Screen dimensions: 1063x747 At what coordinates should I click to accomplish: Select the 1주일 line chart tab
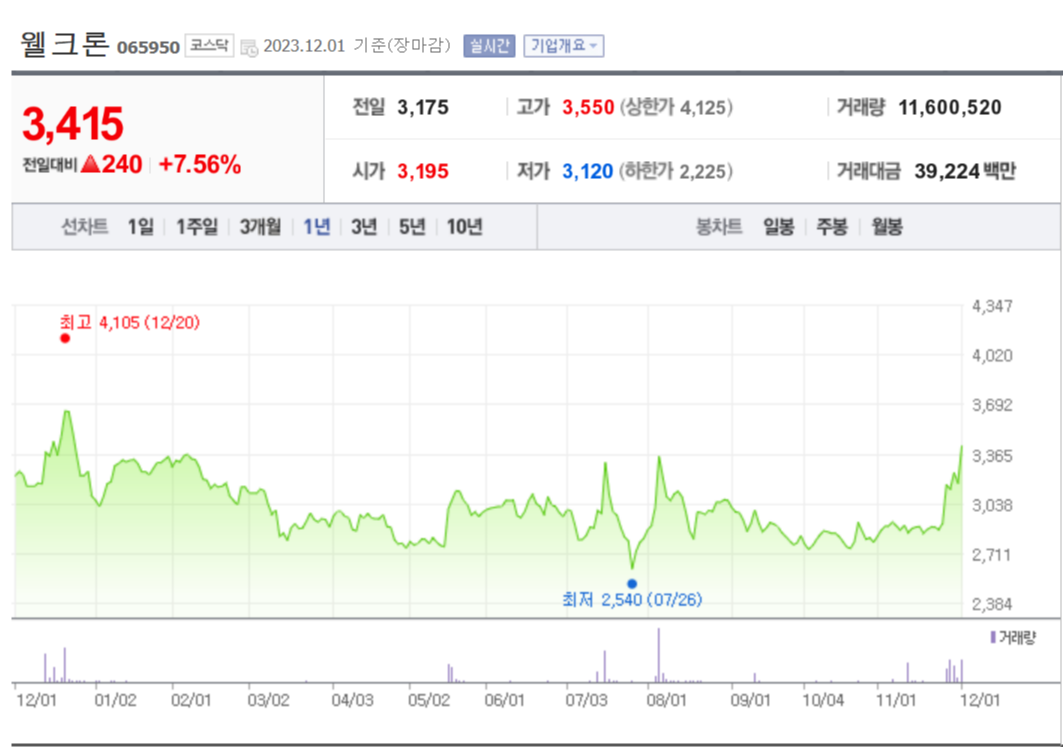[x=197, y=226]
